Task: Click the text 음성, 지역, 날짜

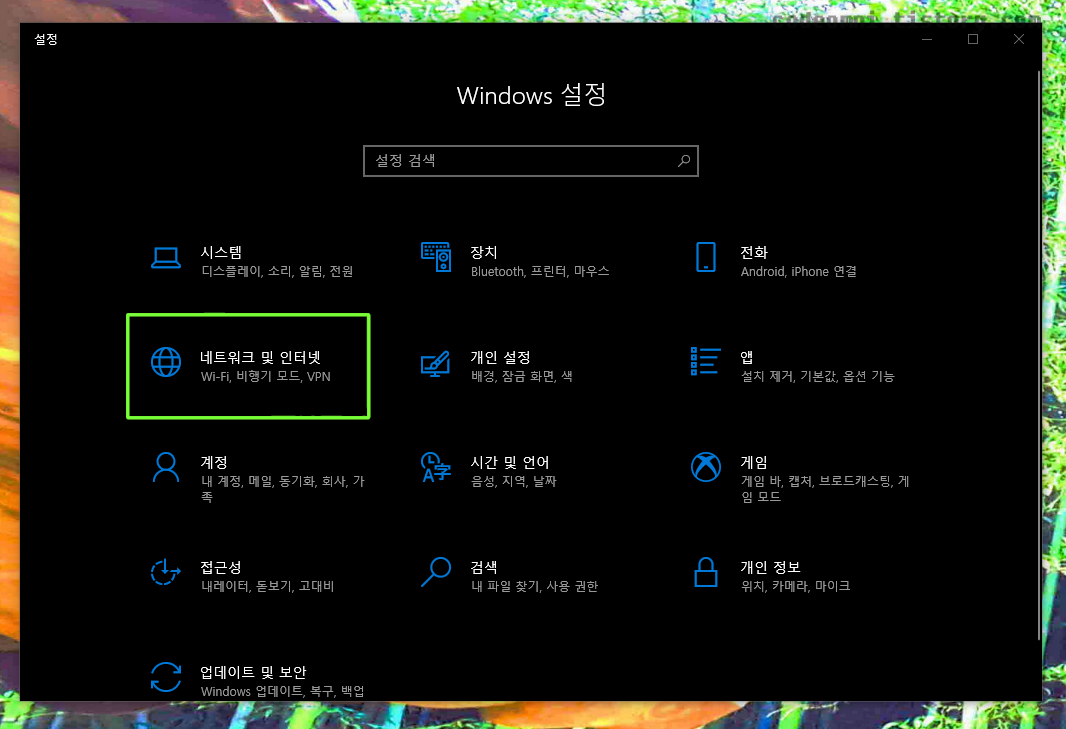Action: pyautogui.click(x=514, y=481)
